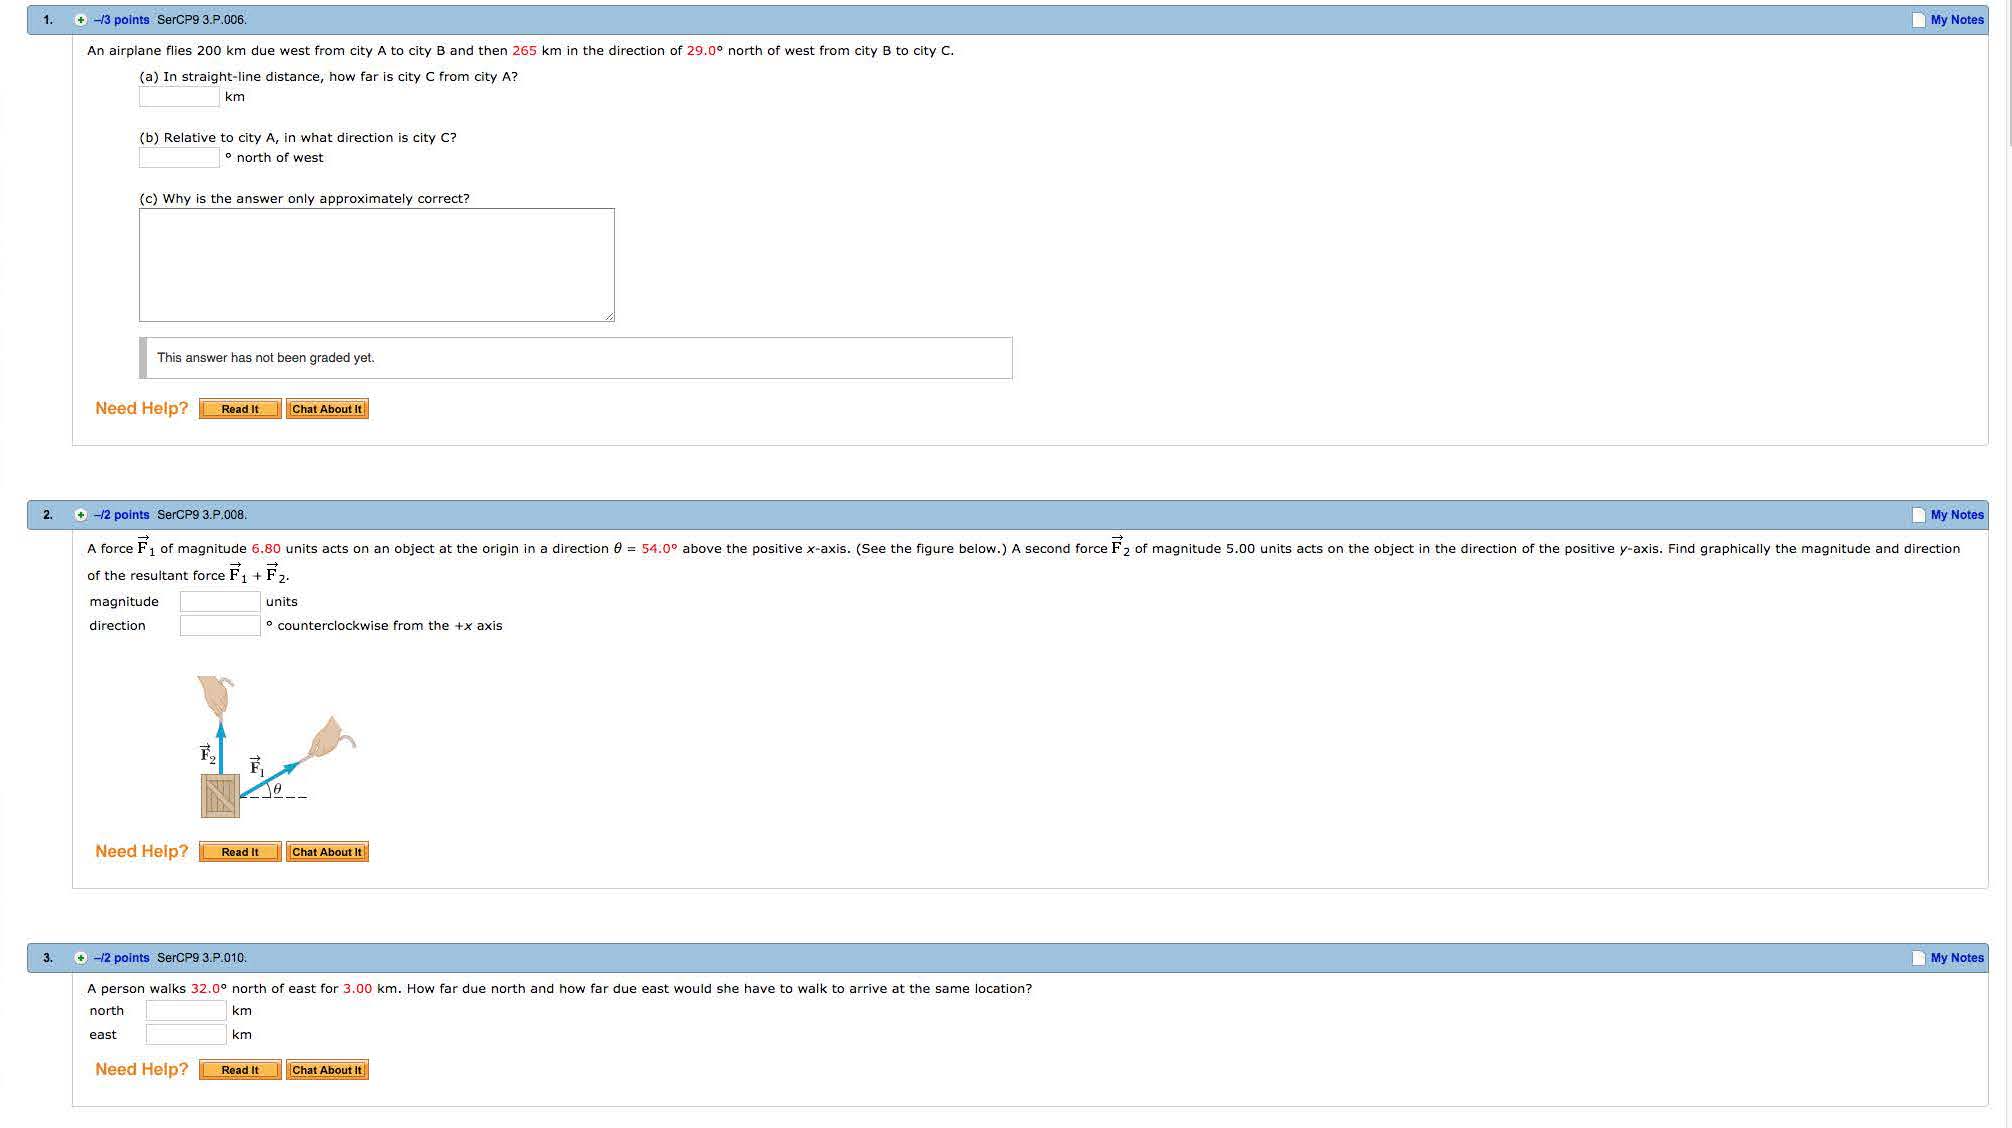This screenshot has height=1128, width=2012.
Task: Select the direction counterclockwise input box
Action: click(x=220, y=626)
